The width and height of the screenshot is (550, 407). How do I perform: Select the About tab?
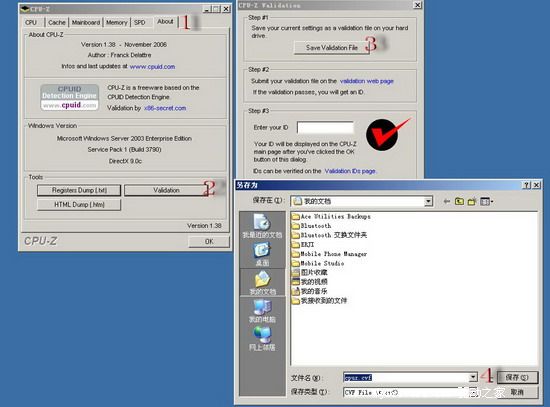tap(165, 21)
